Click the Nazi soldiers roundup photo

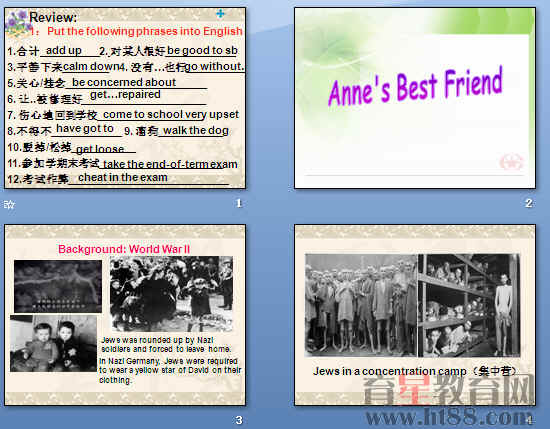pyautogui.click(x=171, y=294)
